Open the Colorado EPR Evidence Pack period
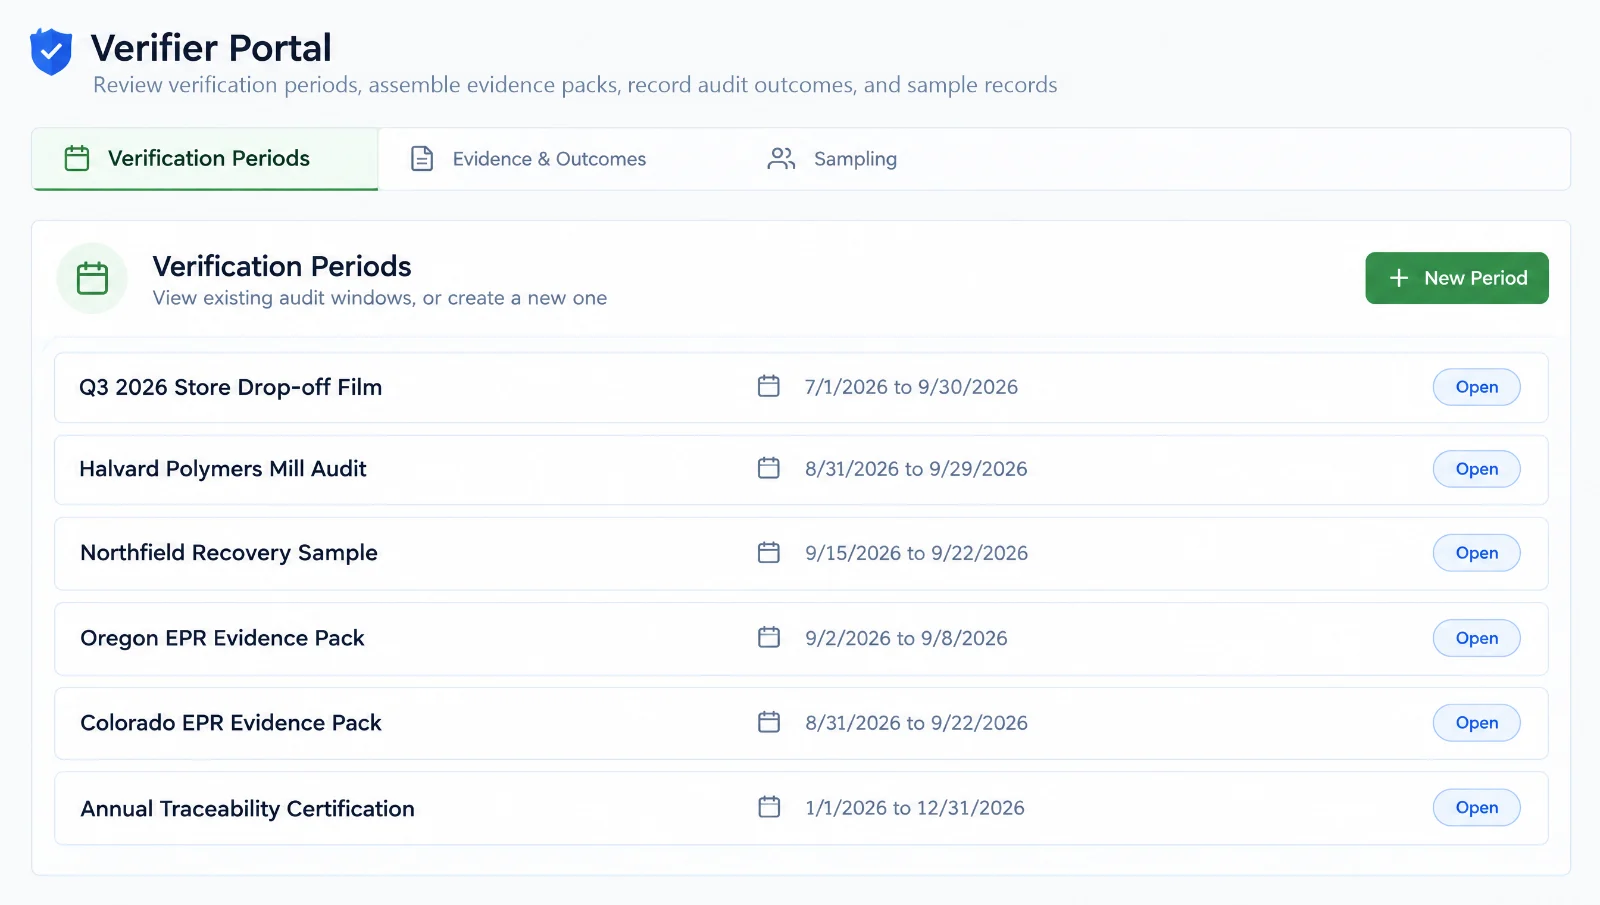Screen dimensions: 1600x905 [x=1477, y=723]
